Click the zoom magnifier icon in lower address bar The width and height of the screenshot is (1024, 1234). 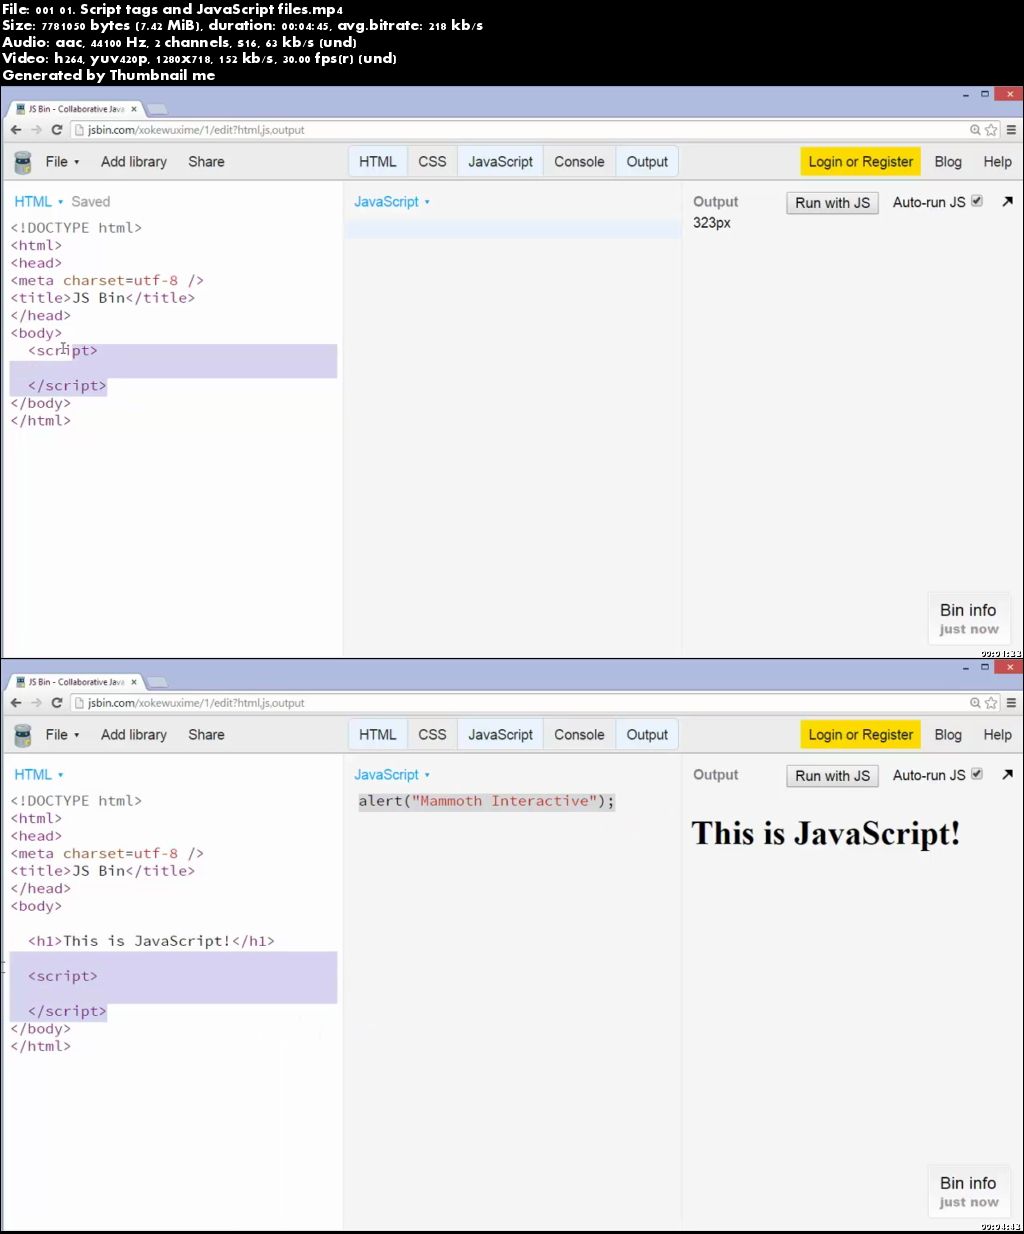click(x=975, y=703)
